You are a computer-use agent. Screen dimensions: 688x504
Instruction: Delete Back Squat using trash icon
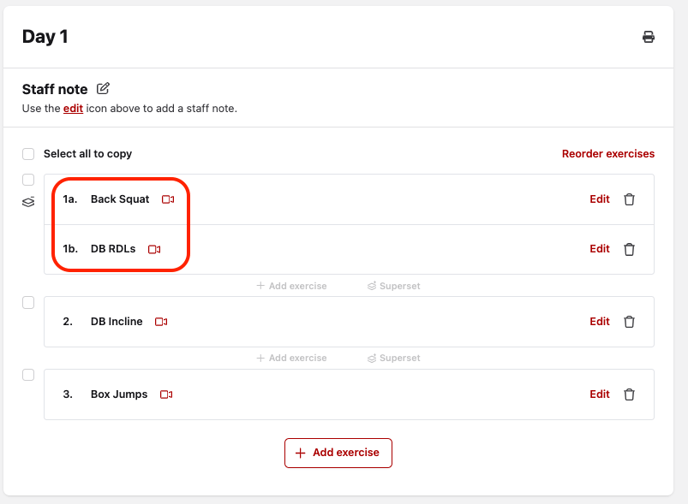(629, 199)
